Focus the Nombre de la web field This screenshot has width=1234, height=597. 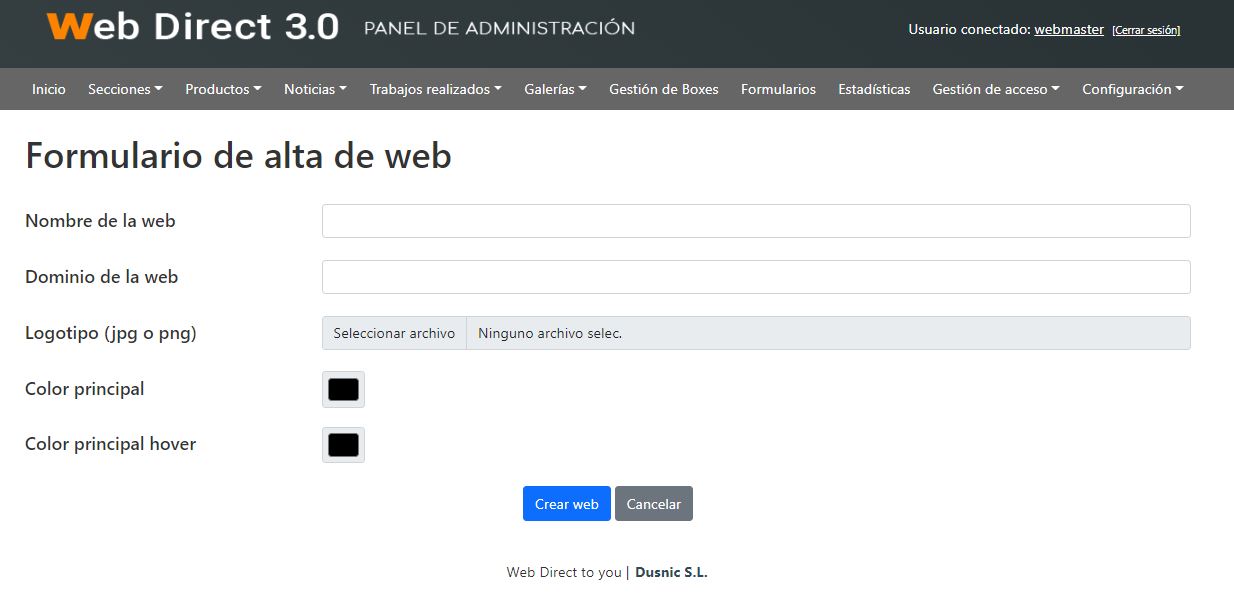[x=756, y=221]
